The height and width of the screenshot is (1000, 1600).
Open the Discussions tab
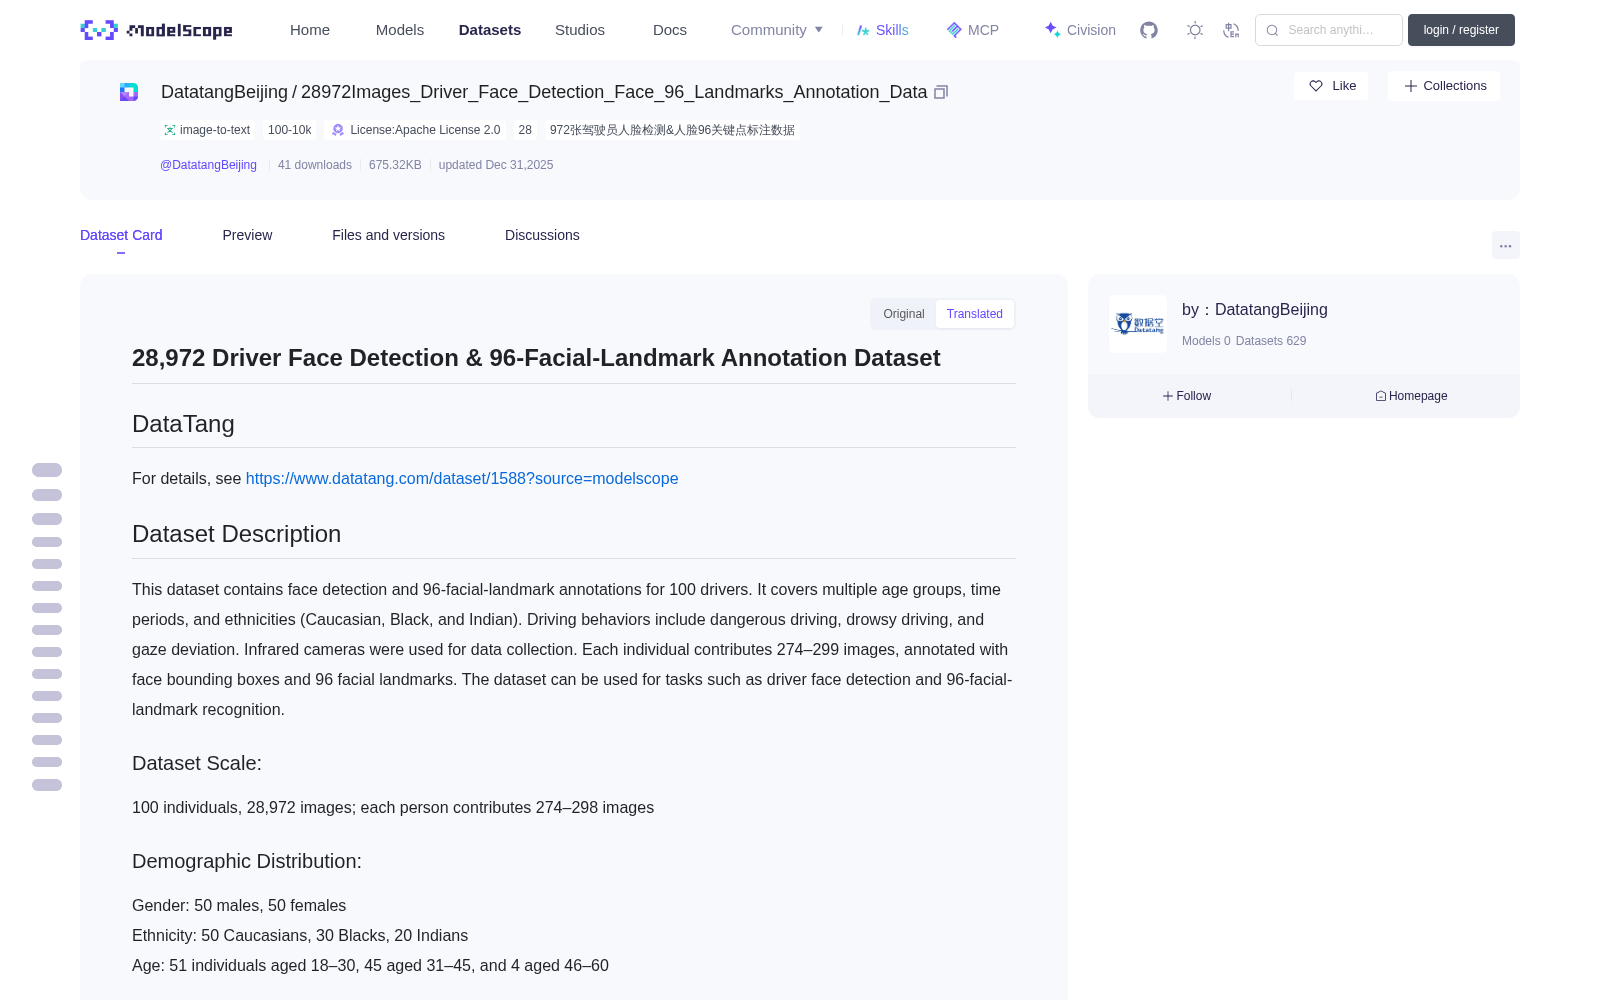coord(542,235)
